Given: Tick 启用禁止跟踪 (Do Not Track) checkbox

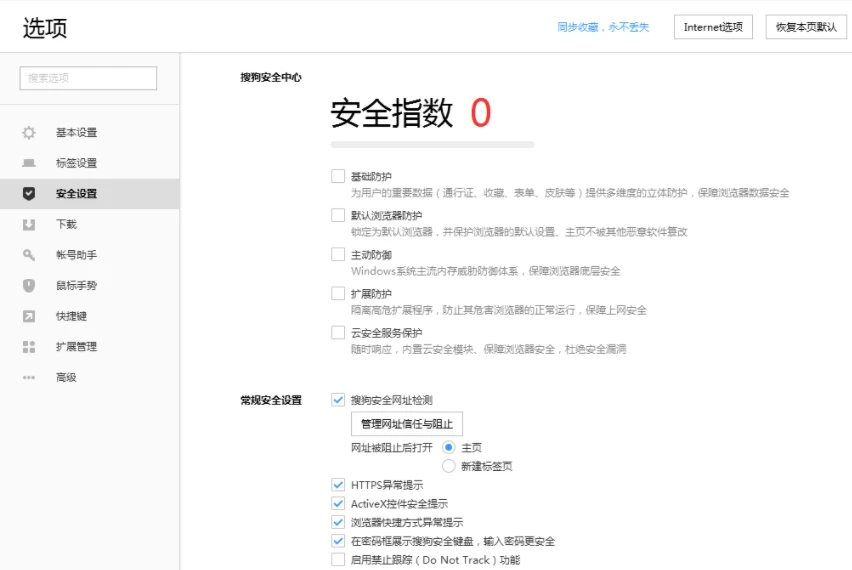Looking at the screenshot, I should point(338,560).
